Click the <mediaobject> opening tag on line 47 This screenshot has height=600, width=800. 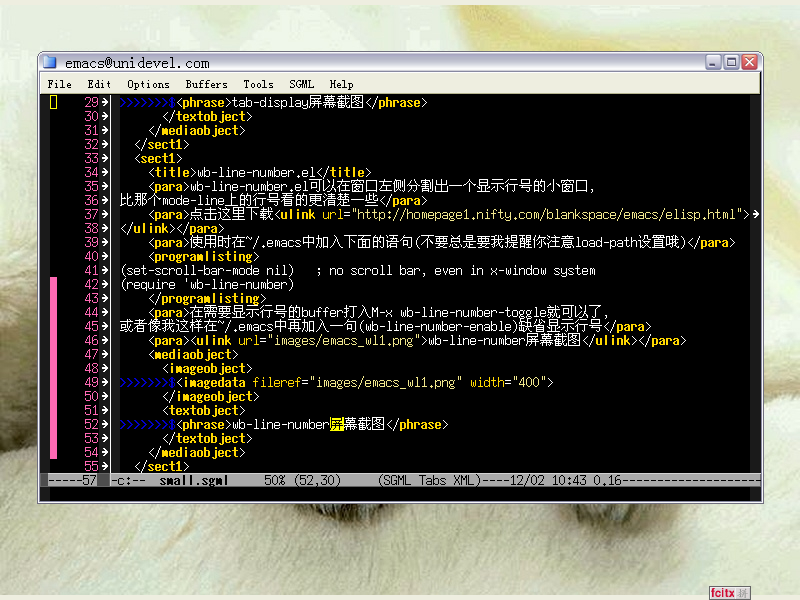tap(193, 355)
